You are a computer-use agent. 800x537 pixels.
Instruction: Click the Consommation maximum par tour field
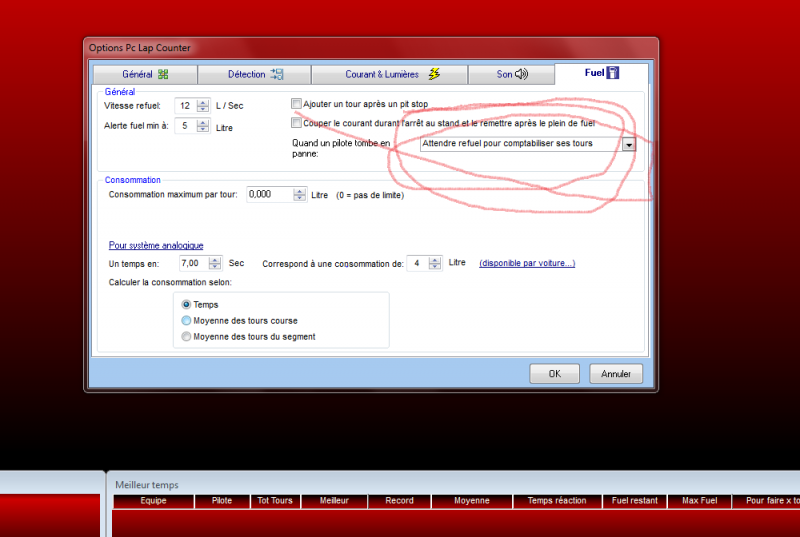pos(270,194)
